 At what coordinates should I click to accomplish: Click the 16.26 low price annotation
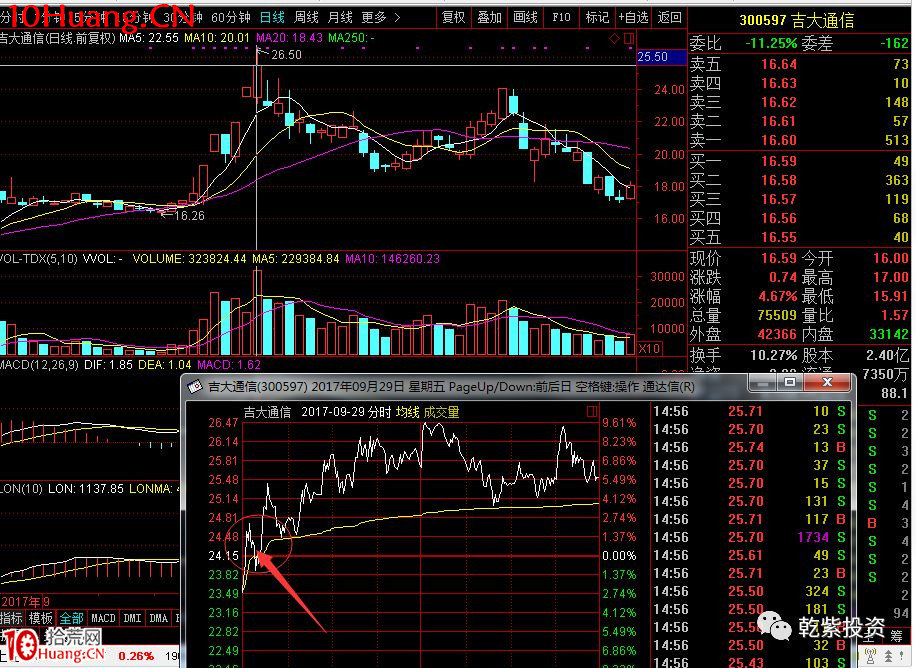tap(189, 216)
